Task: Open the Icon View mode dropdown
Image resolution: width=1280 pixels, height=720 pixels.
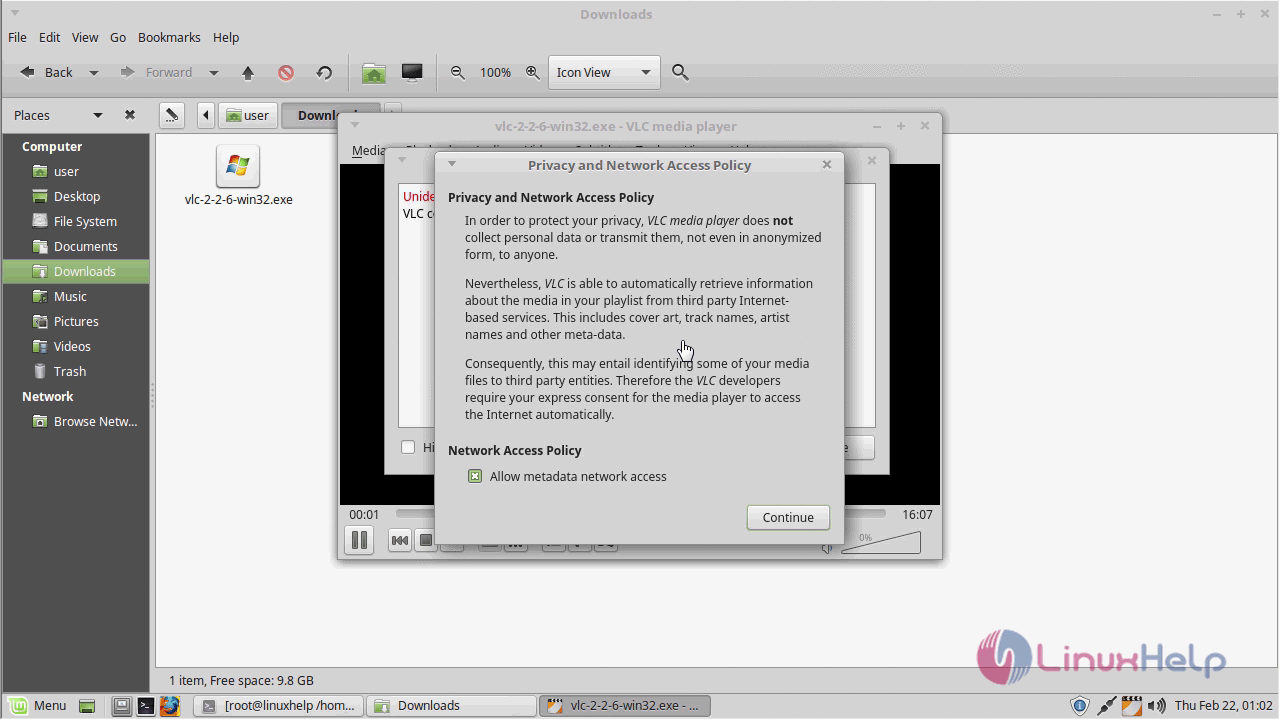Action: point(604,72)
